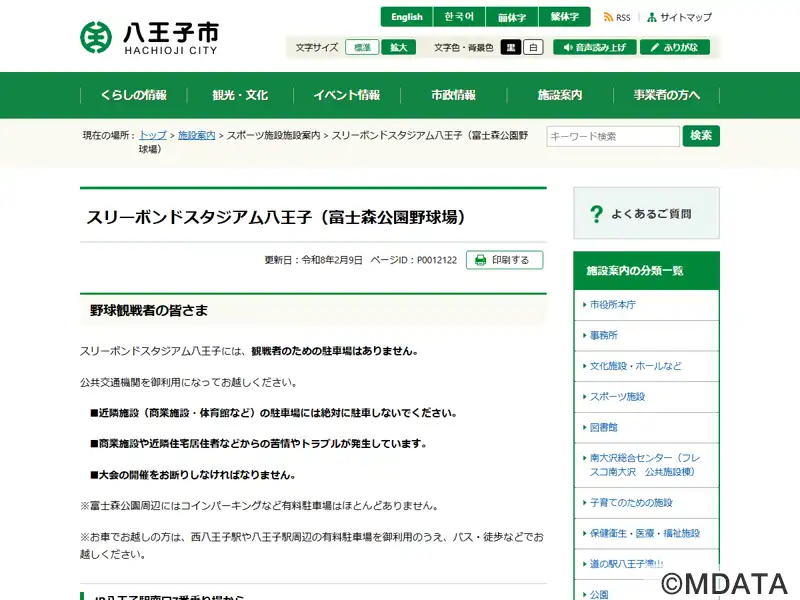Expand 市役所本庁 category arrow
Screen dimensions: 800x600
click(585, 305)
